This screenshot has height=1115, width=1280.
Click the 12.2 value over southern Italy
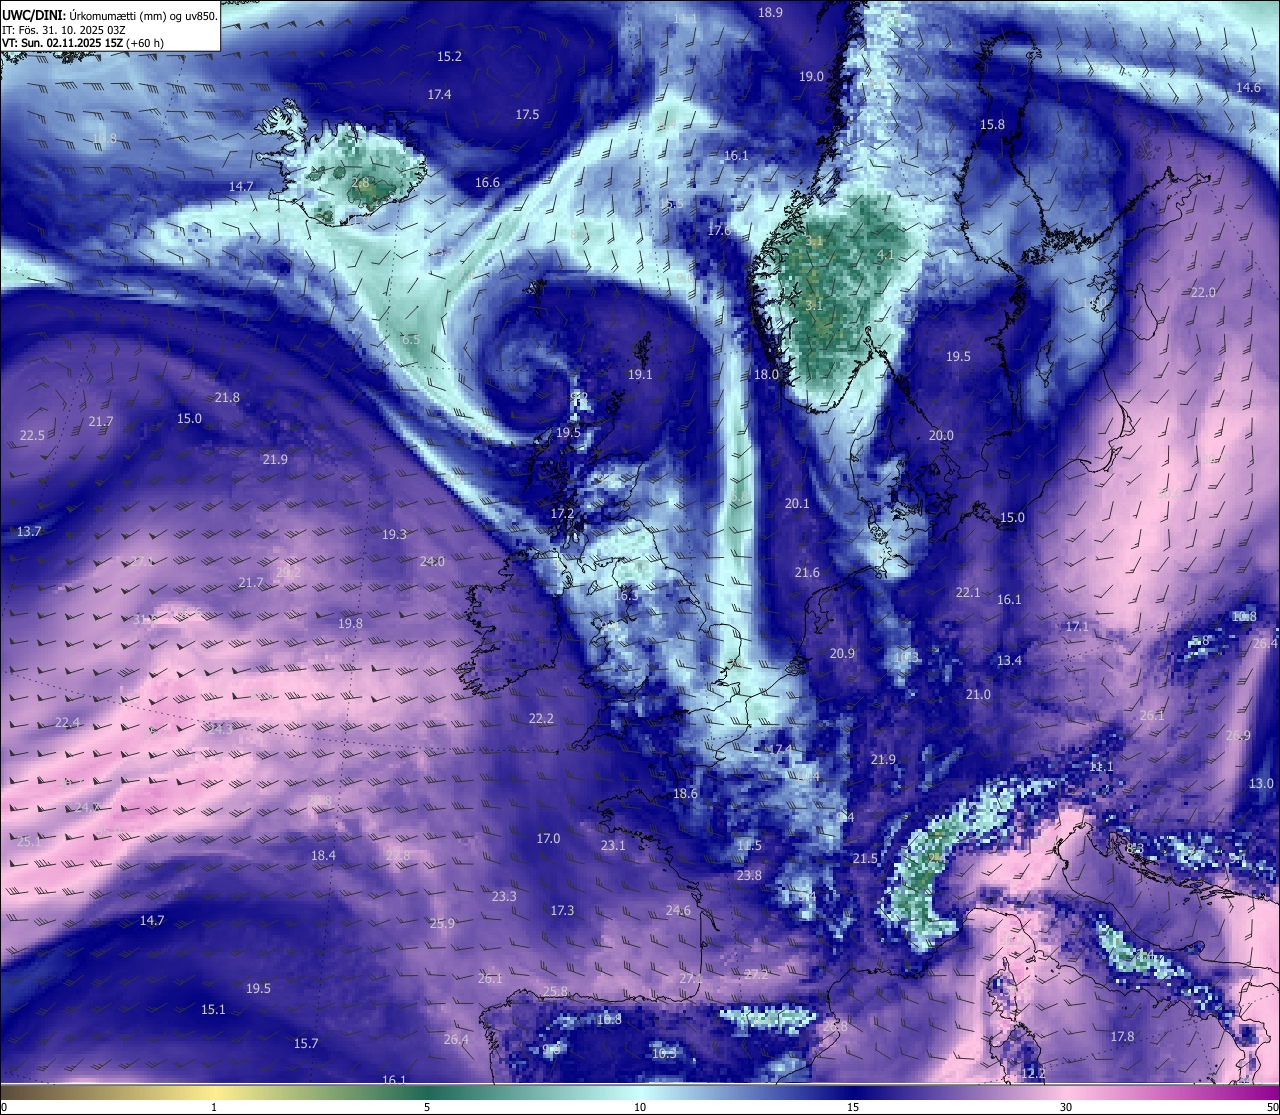(1034, 1074)
